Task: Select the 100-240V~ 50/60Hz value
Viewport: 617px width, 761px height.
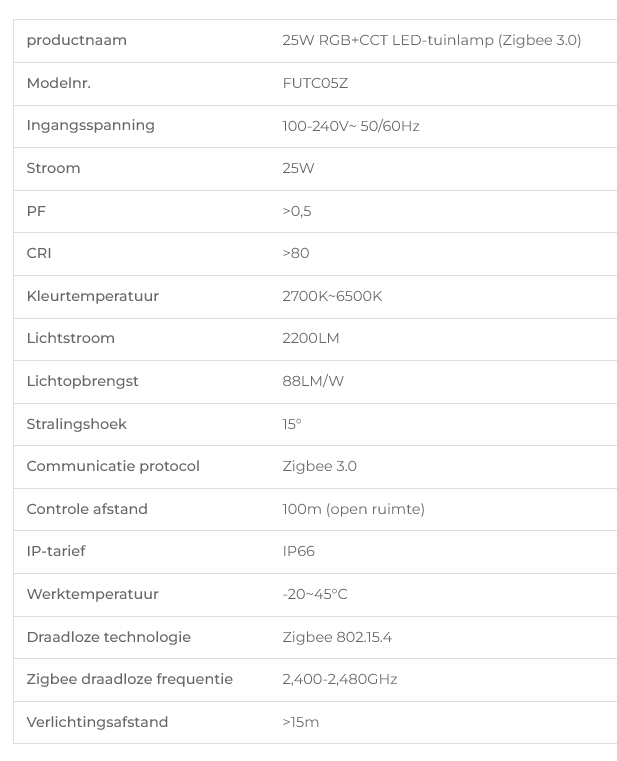Action: (x=351, y=126)
